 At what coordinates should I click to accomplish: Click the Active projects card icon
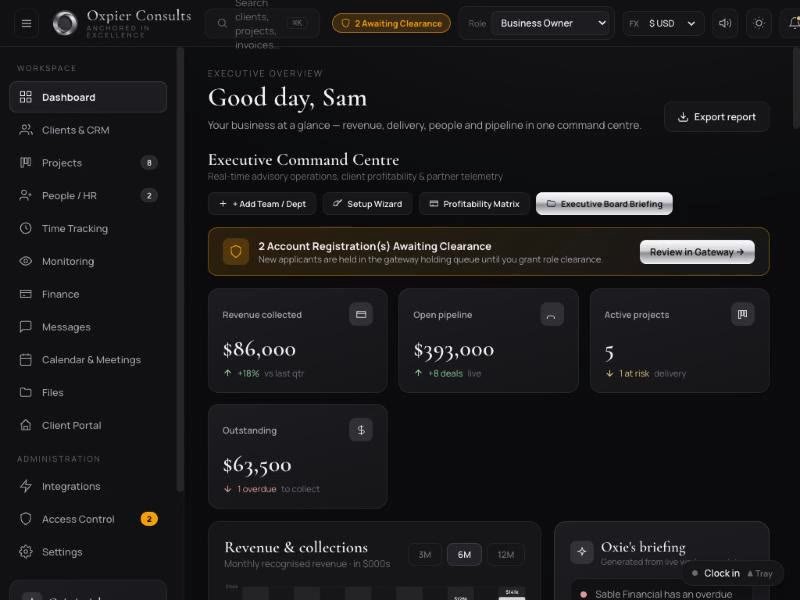pyautogui.click(x=743, y=314)
